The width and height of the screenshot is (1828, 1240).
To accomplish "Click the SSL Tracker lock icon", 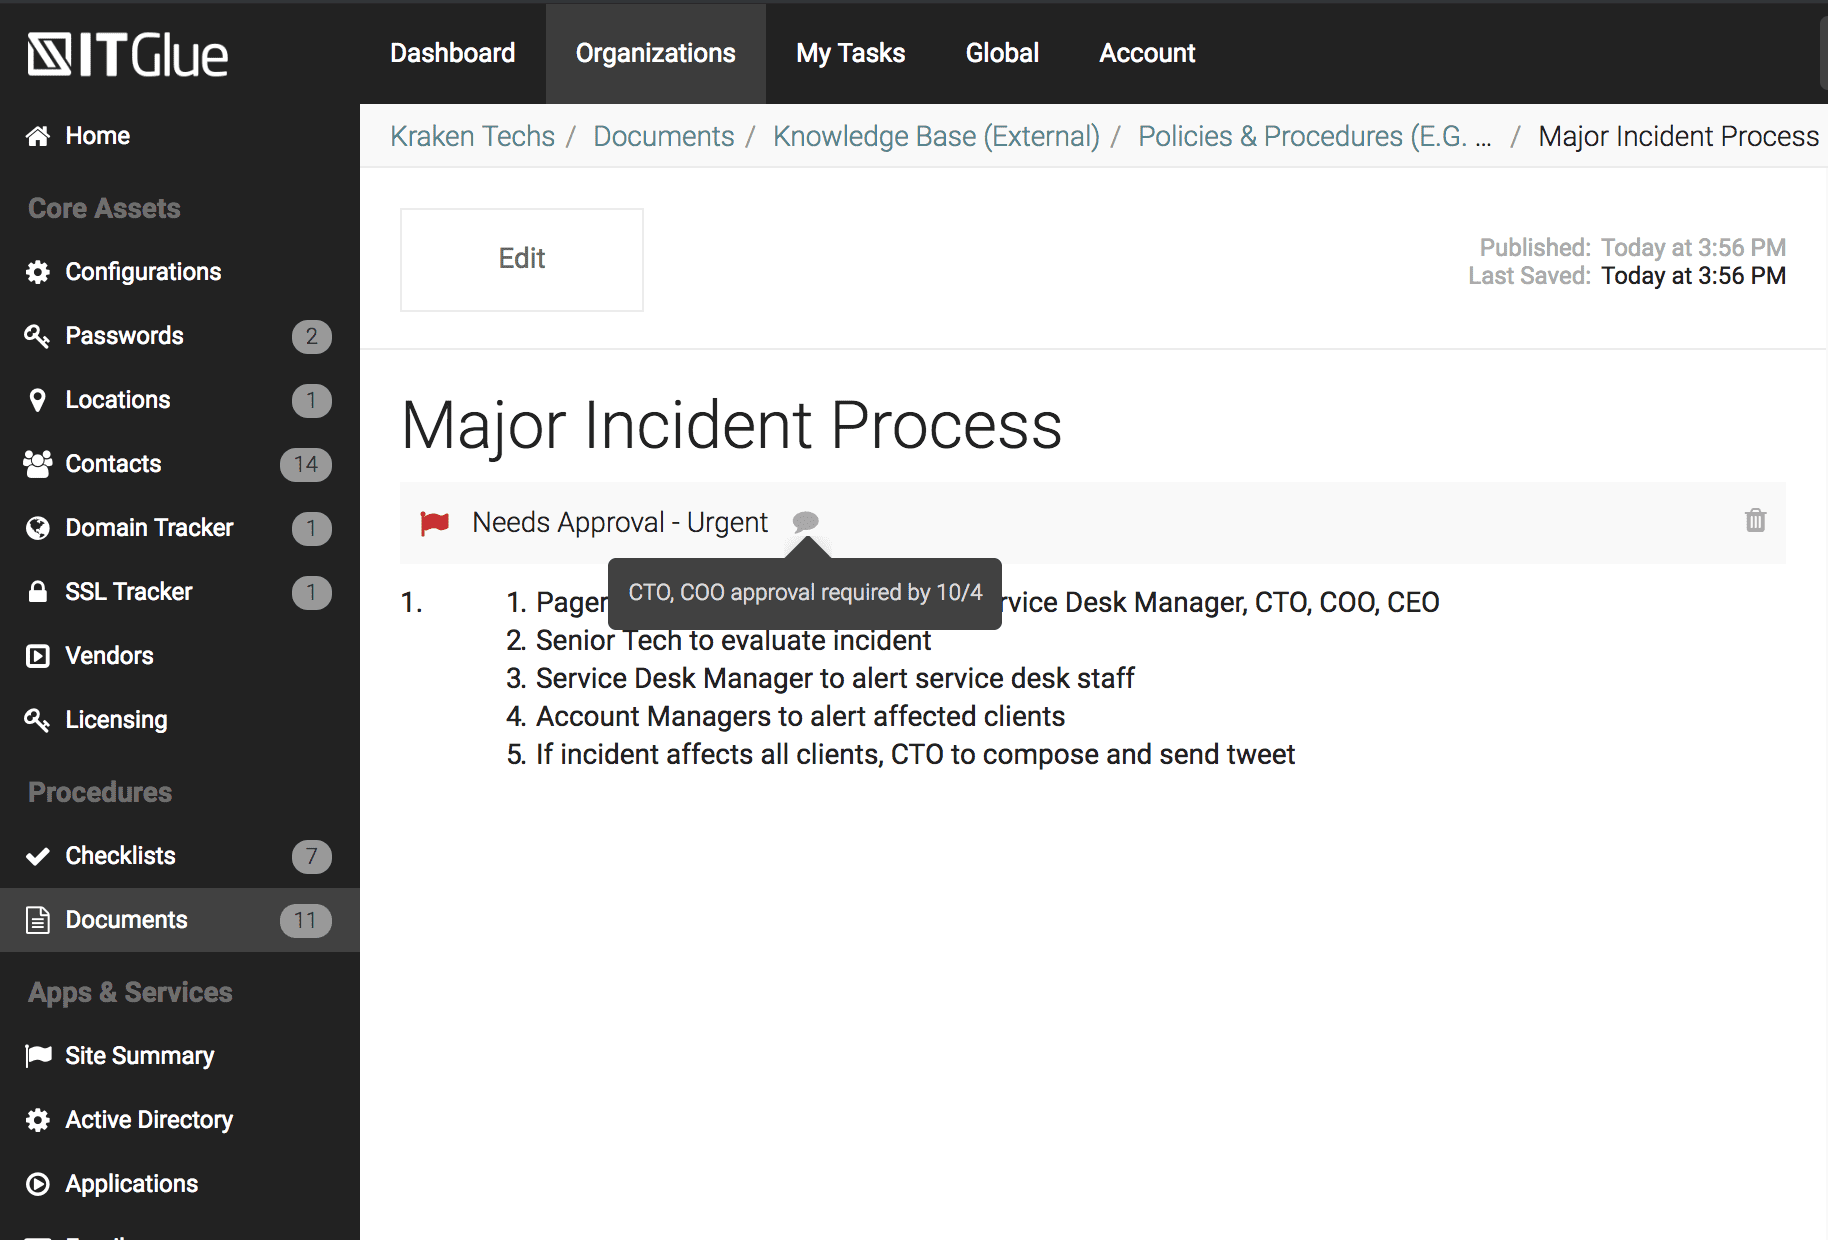I will pos(38,592).
